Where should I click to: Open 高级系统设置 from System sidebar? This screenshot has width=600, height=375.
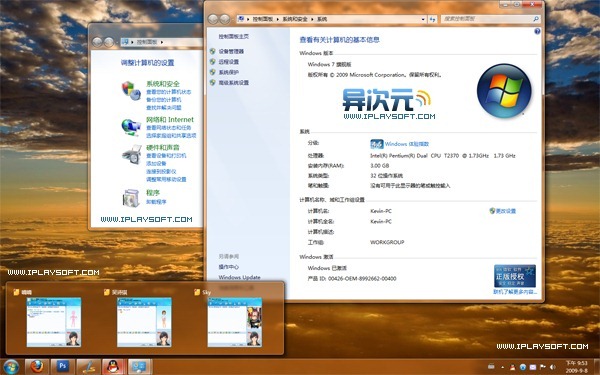pos(234,82)
